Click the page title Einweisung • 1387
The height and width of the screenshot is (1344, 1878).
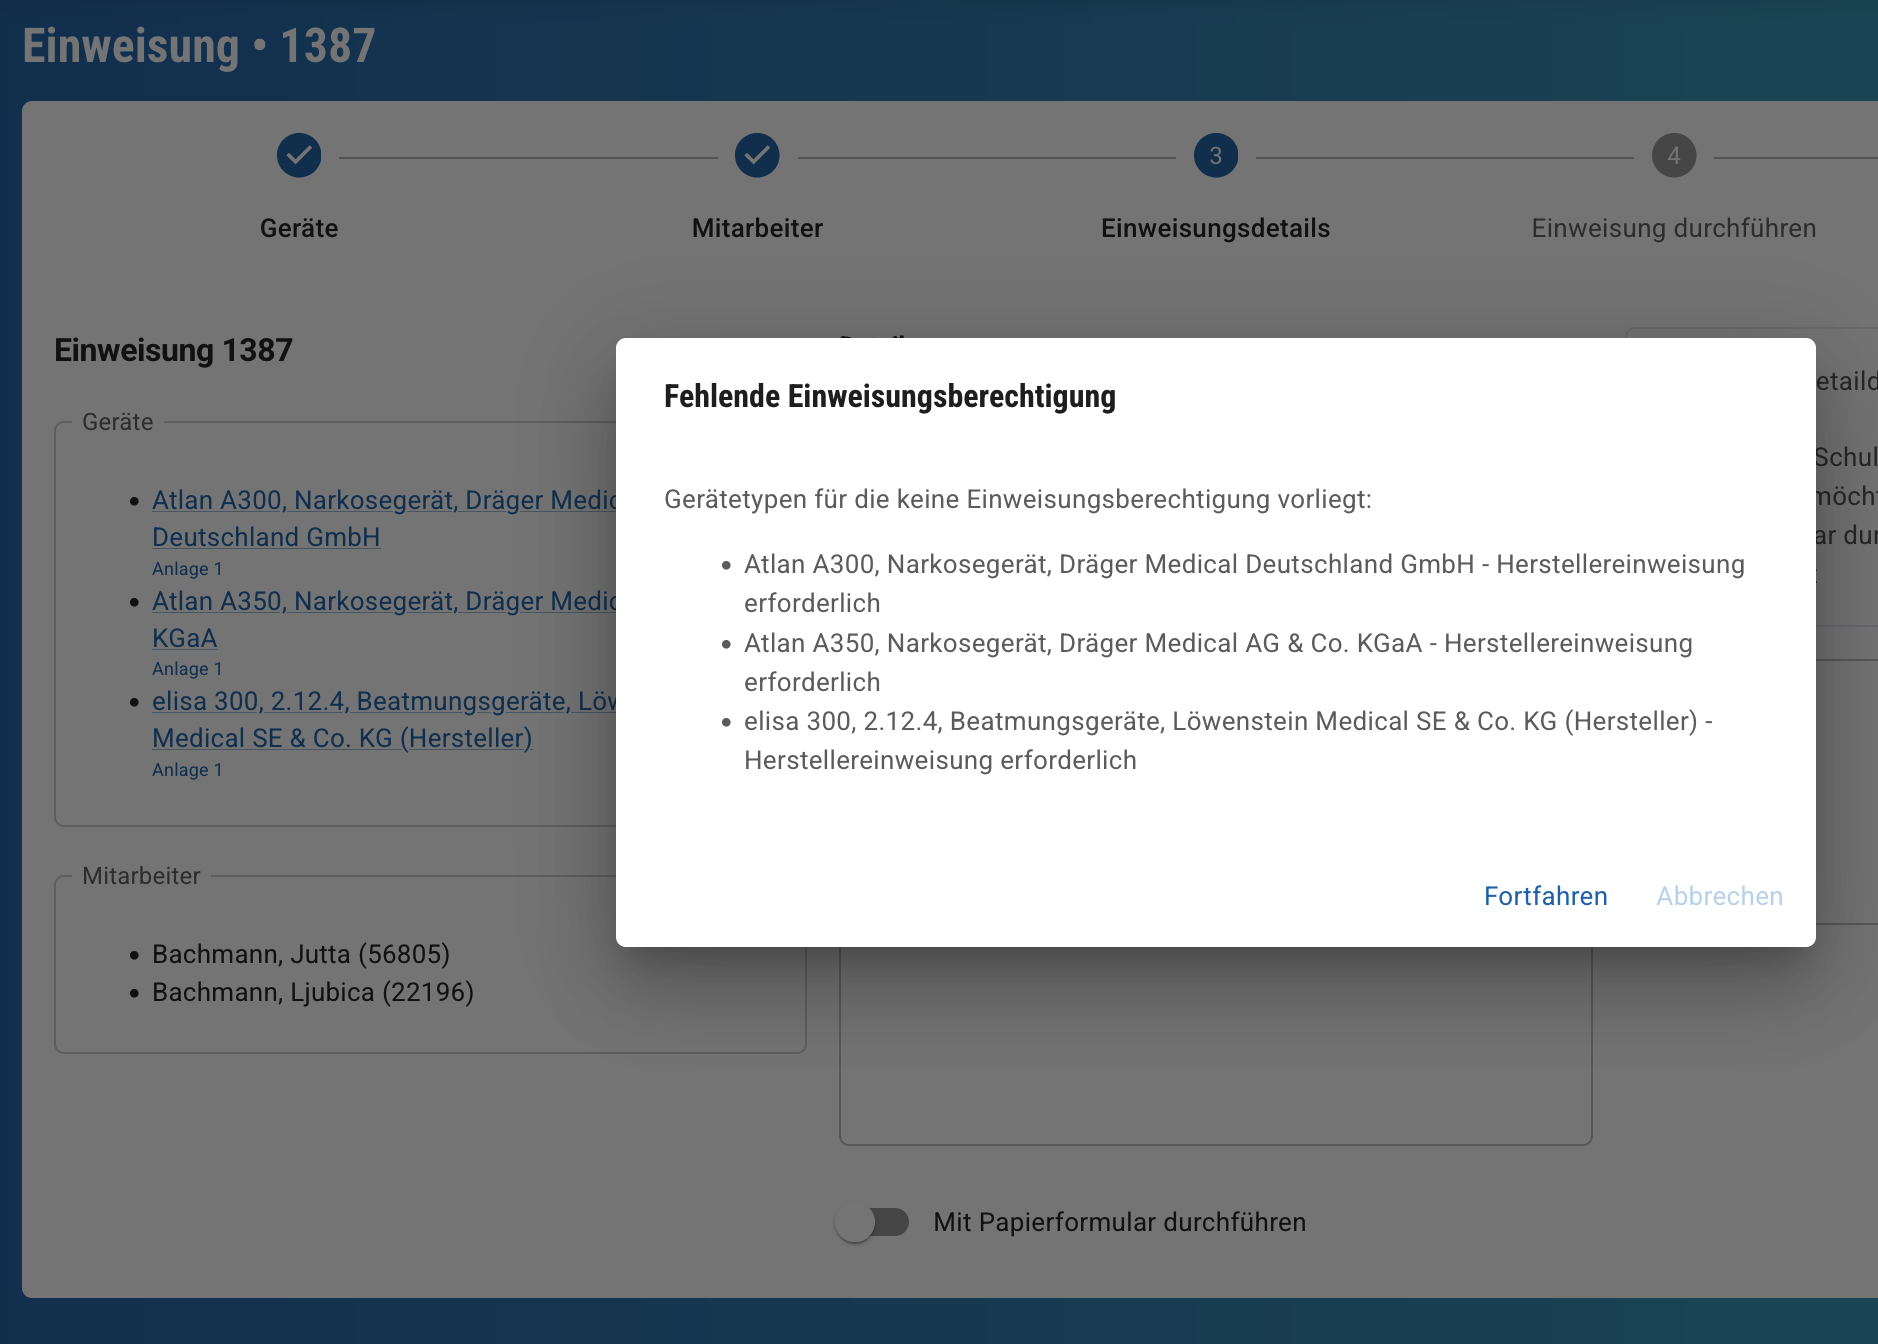click(199, 46)
